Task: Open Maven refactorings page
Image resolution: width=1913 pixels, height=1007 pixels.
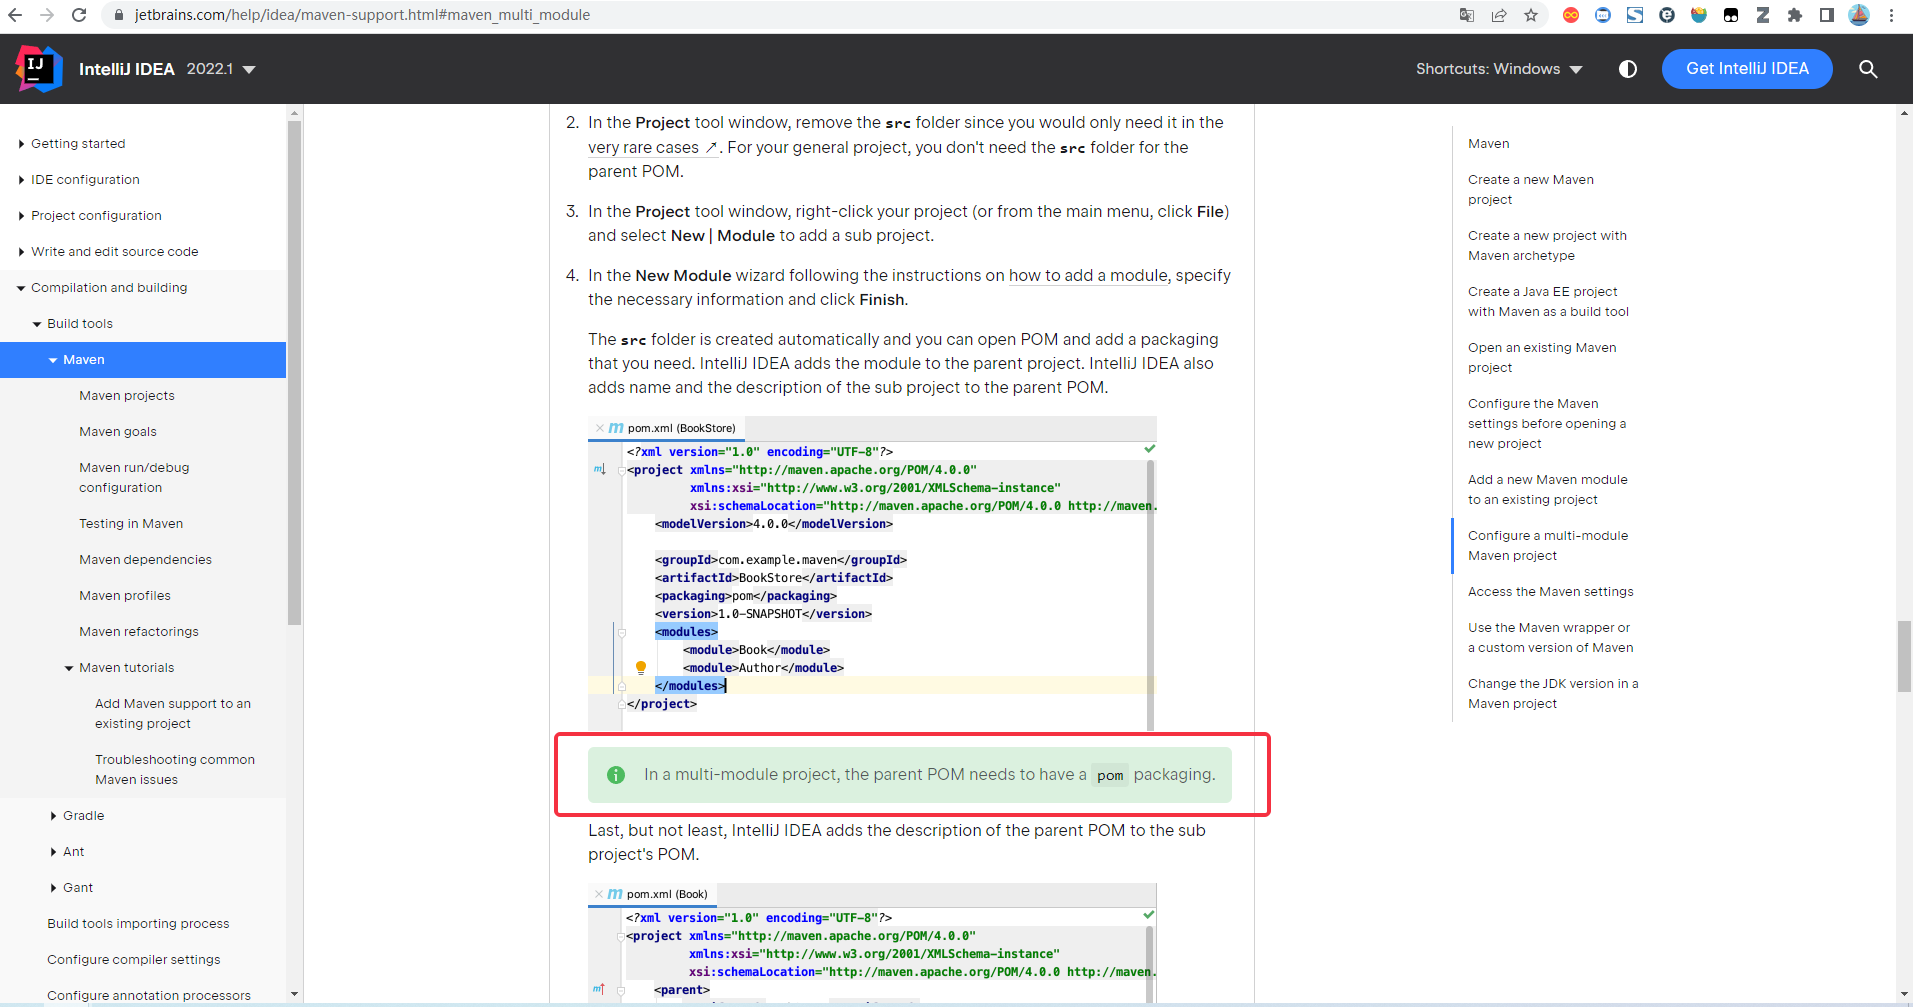Action: point(139,632)
